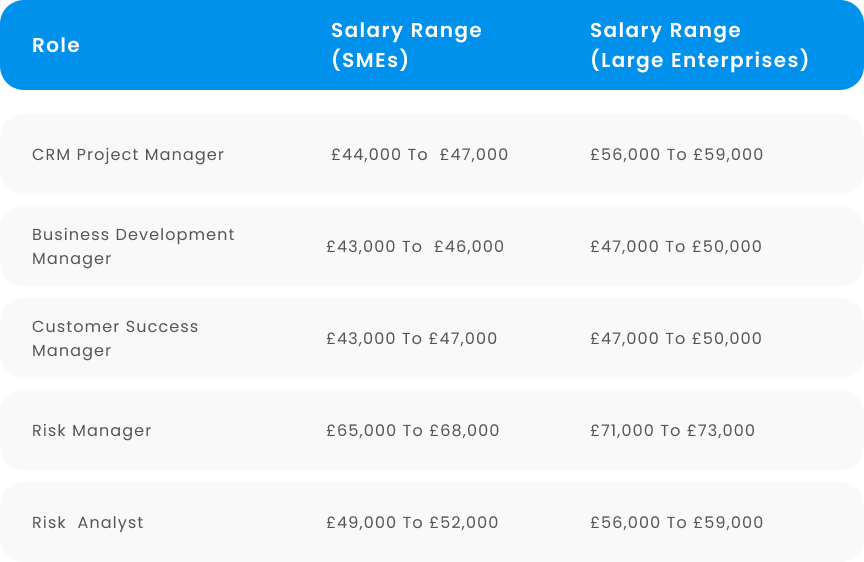Click the £71,000 To £73,000 salary cell
864x562 pixels.
(672, 430)
